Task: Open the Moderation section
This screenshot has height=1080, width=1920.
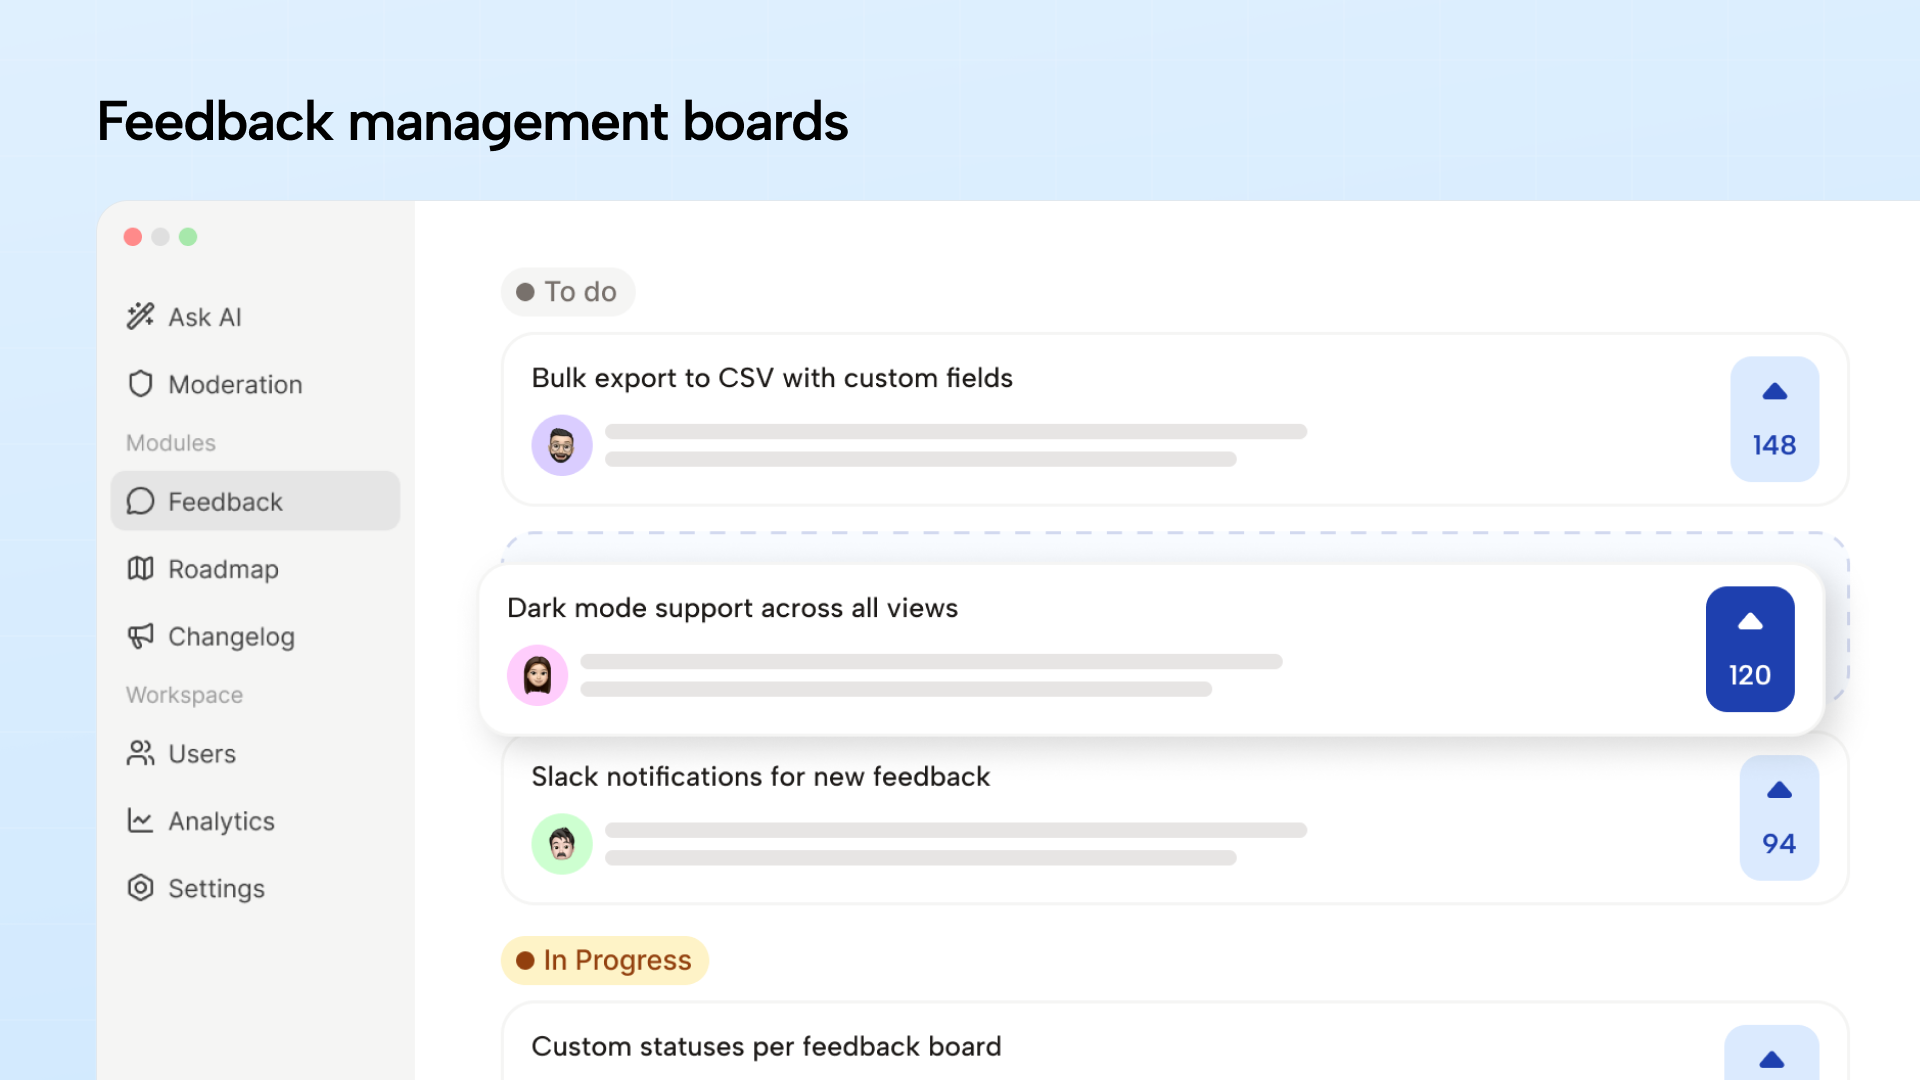Action: [x=235, y=385]
